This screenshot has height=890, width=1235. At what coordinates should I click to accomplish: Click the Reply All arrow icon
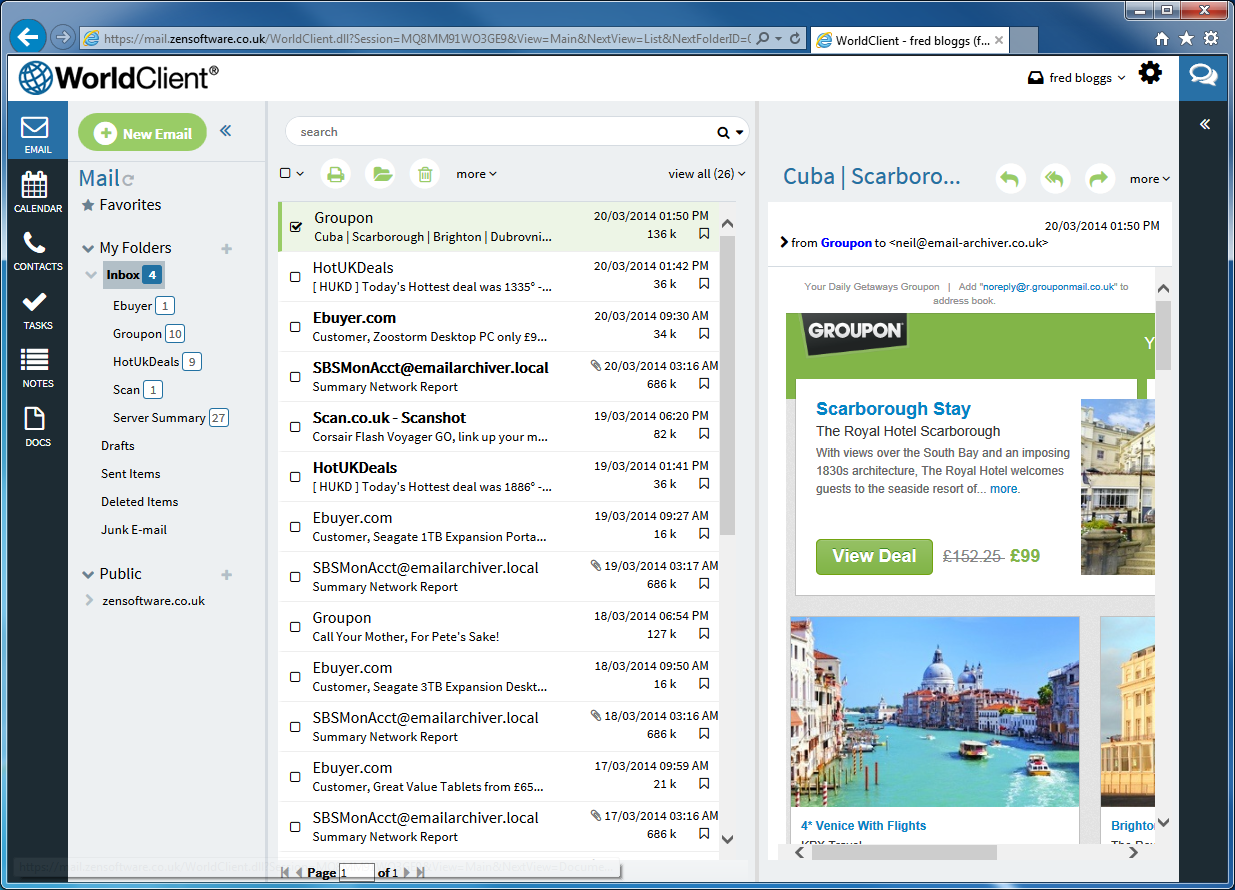tap(1055, 179)
